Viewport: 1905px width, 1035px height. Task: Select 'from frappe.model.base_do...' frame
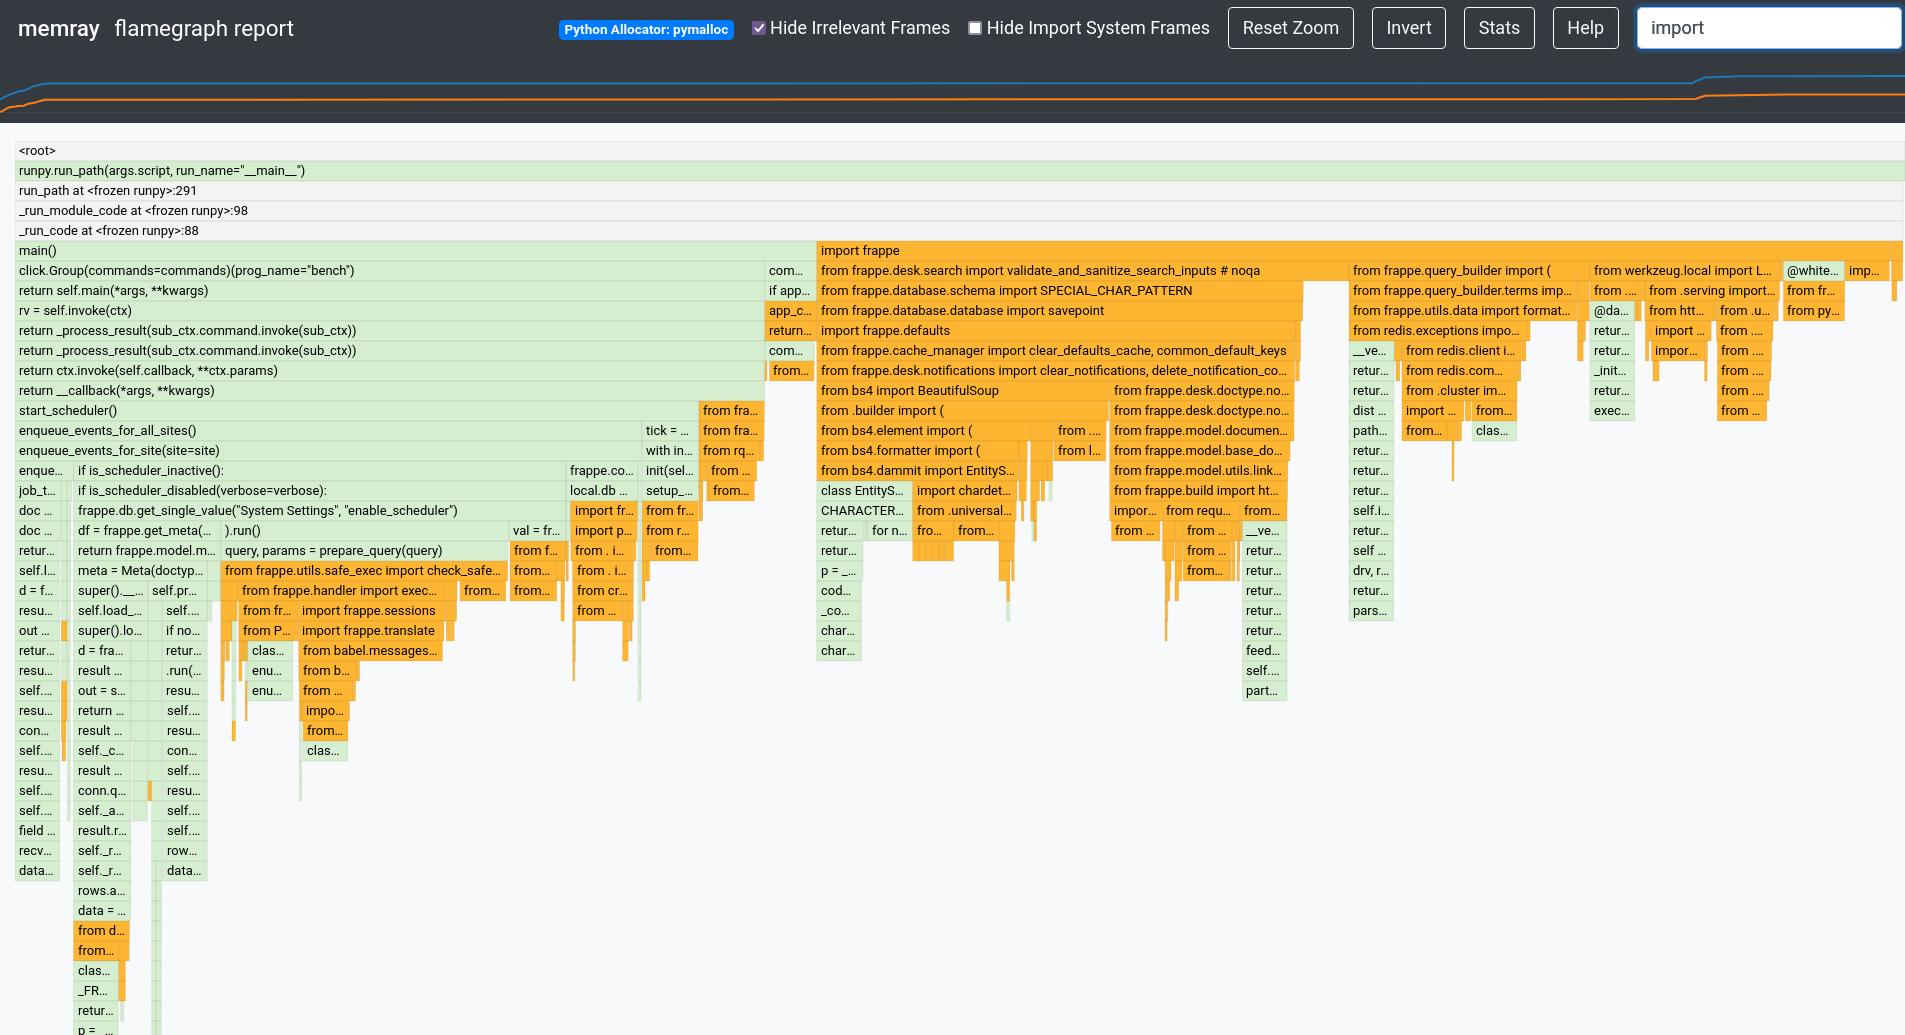tap(1199, 451)
